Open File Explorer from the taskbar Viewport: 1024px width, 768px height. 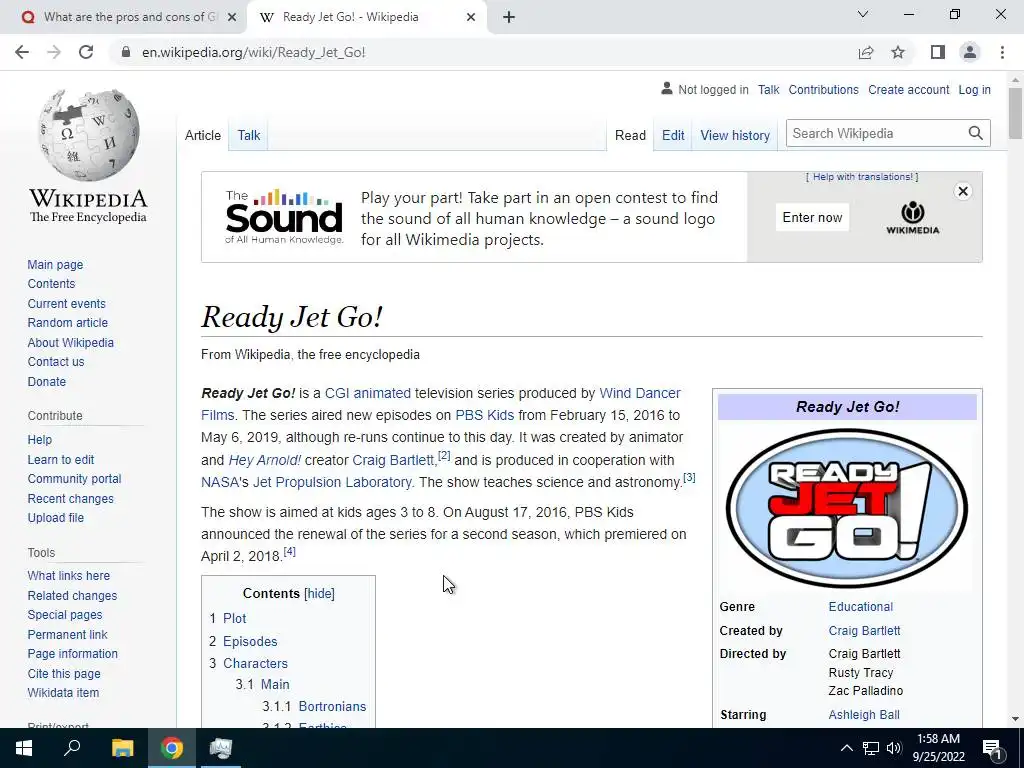pyautogui.click(x=122, y=748)
